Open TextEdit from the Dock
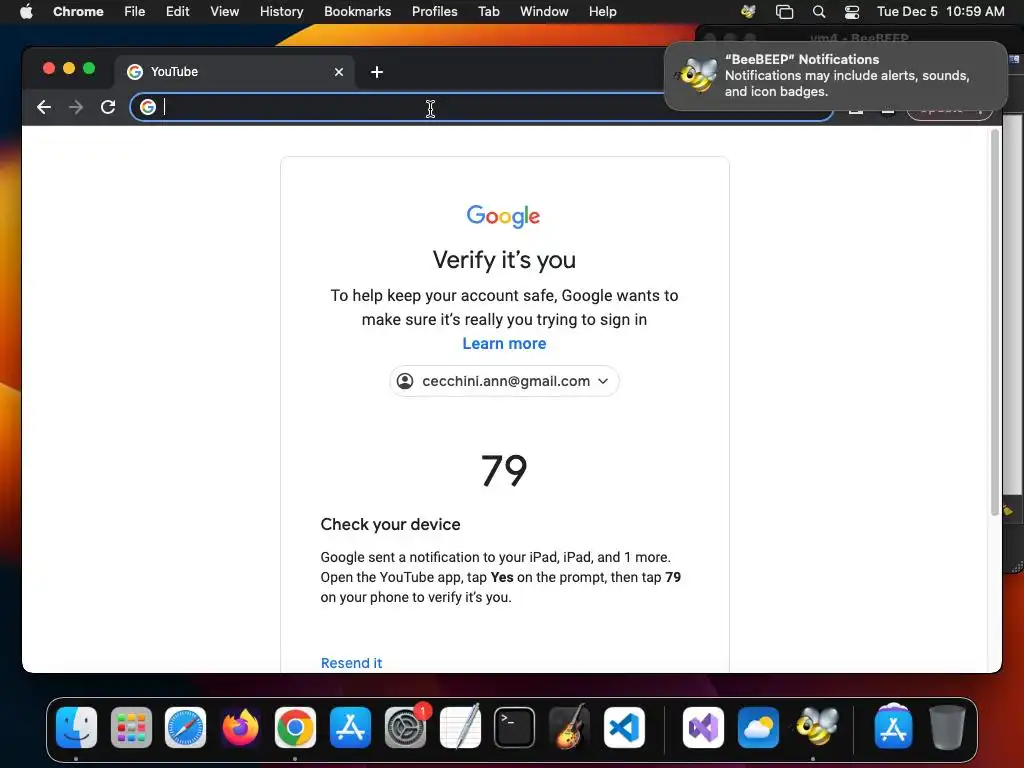Image resolution: width=1024 pixels, height=768 pixels. click(x=460, y=728)
